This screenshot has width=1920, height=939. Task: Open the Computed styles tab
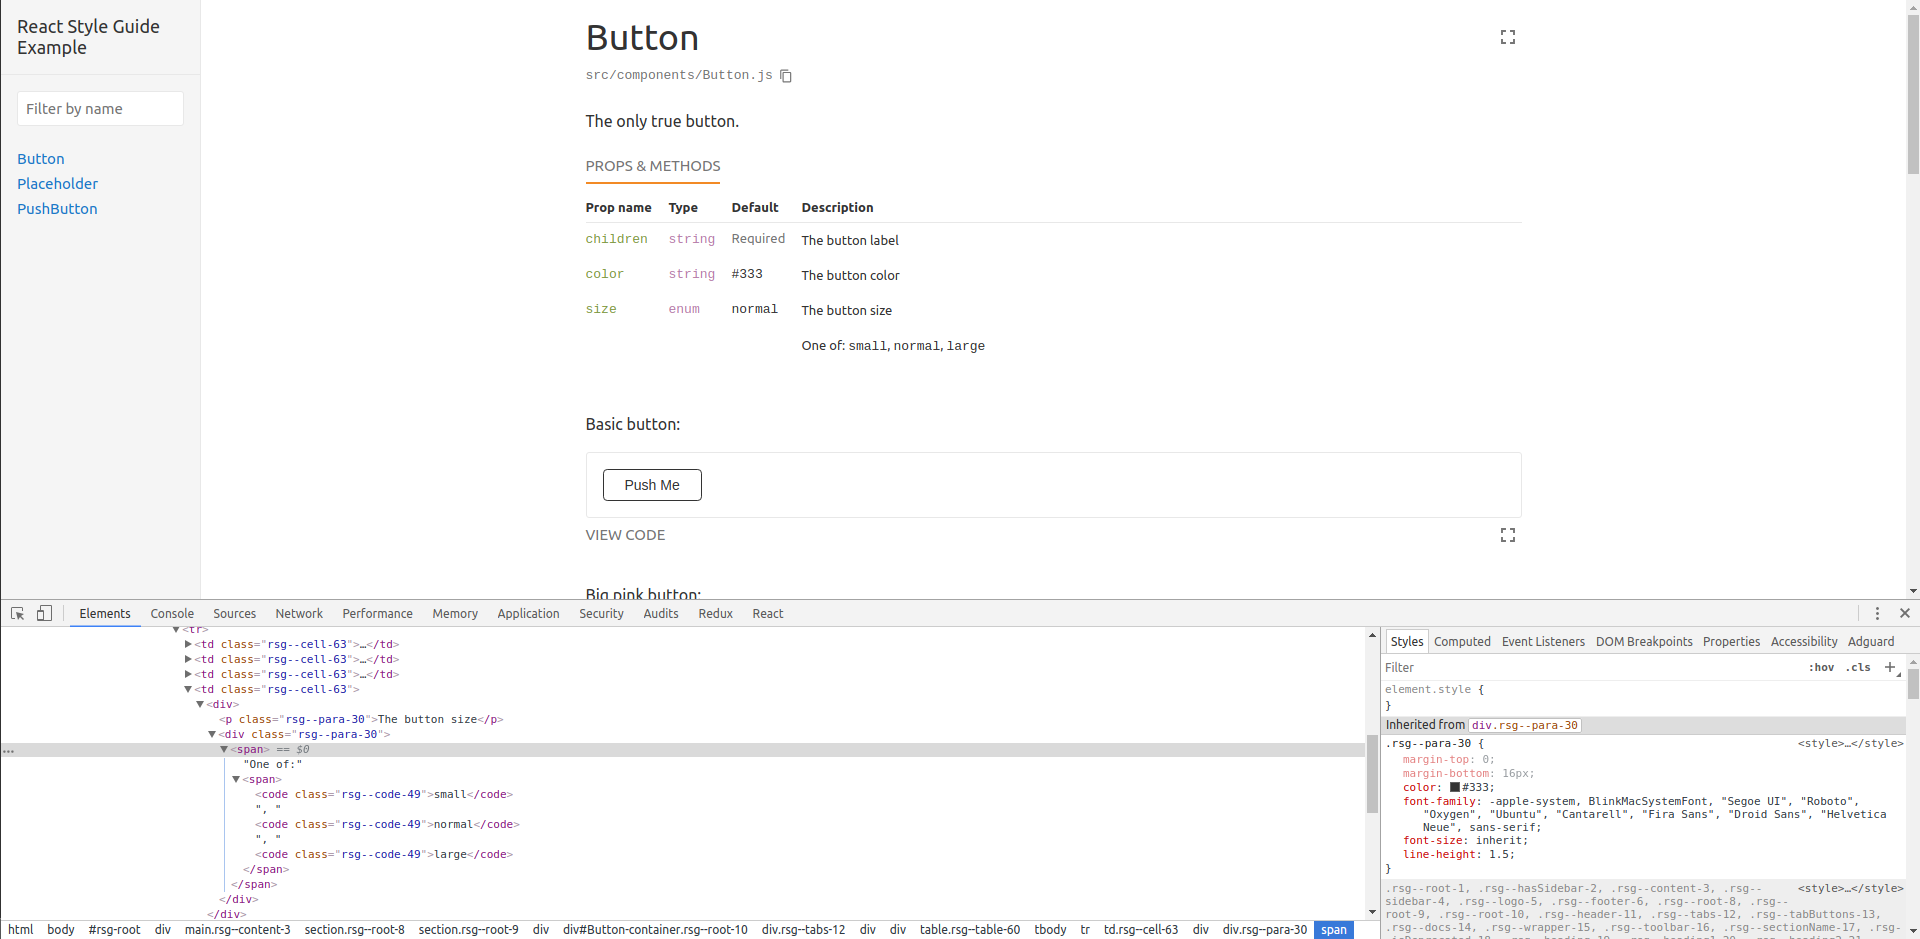tap(1463, 641)
